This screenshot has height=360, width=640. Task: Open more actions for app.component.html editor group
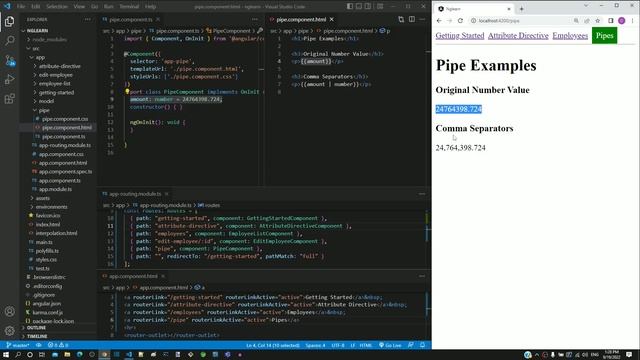[422, 276]
